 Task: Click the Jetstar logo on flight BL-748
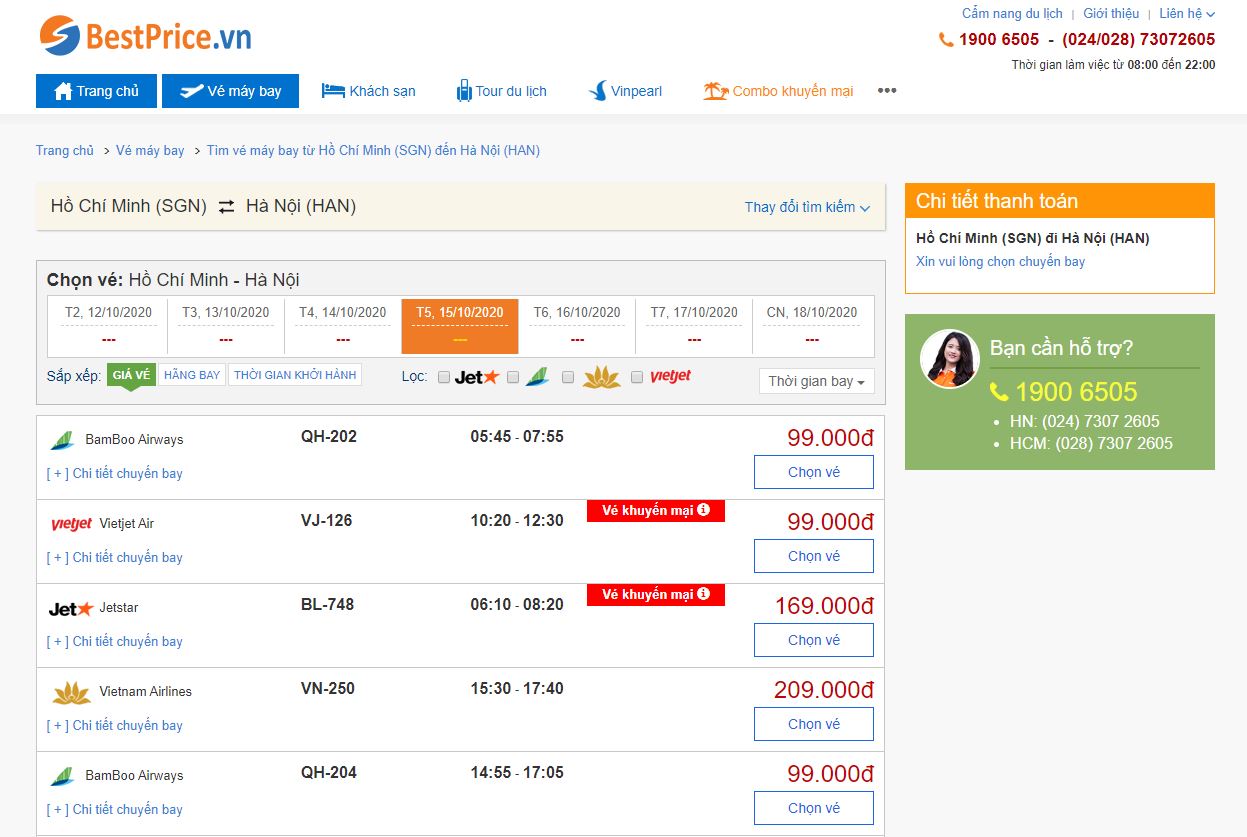71,608
